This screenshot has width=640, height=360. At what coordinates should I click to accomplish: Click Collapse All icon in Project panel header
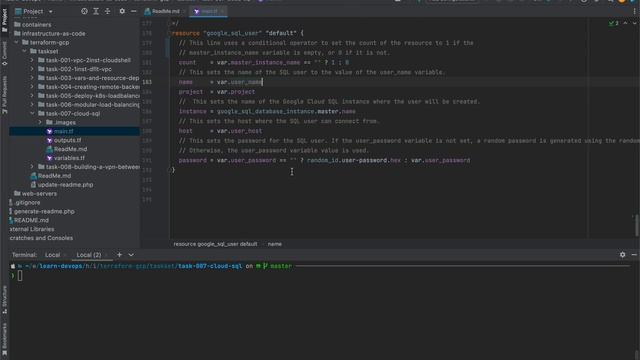click(x=107, y=11)
